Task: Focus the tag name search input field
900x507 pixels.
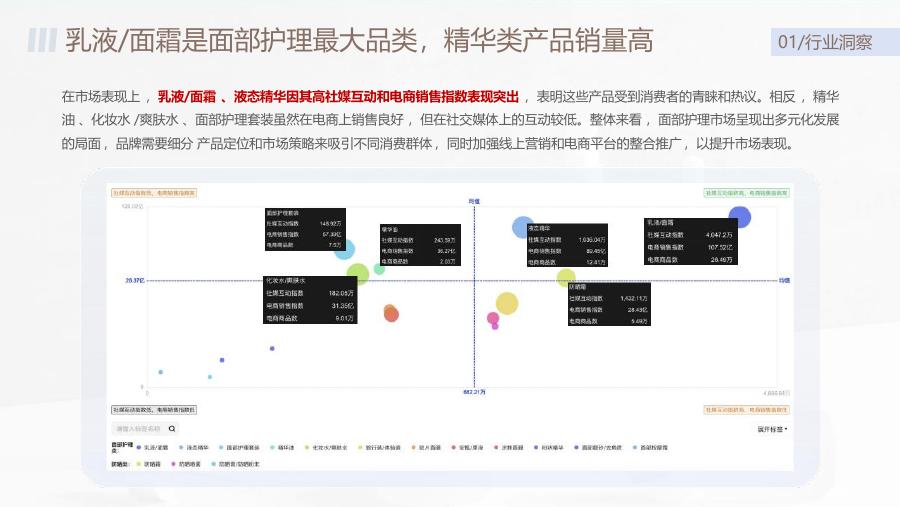Action: (x=139, y=429)
